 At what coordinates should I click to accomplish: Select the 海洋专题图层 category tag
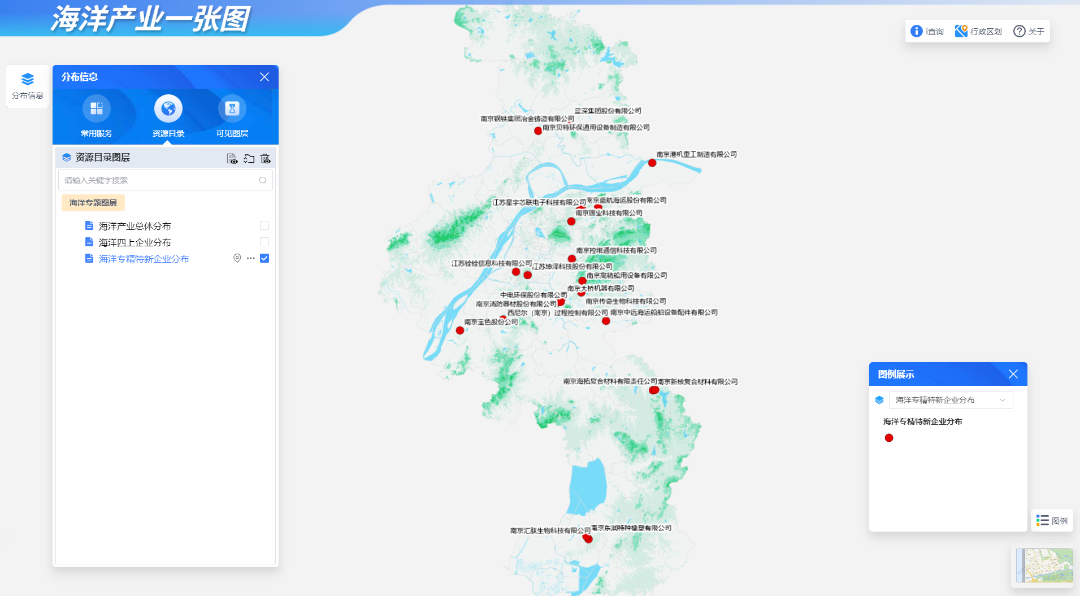pyautogui.click(x=93, y=203)
